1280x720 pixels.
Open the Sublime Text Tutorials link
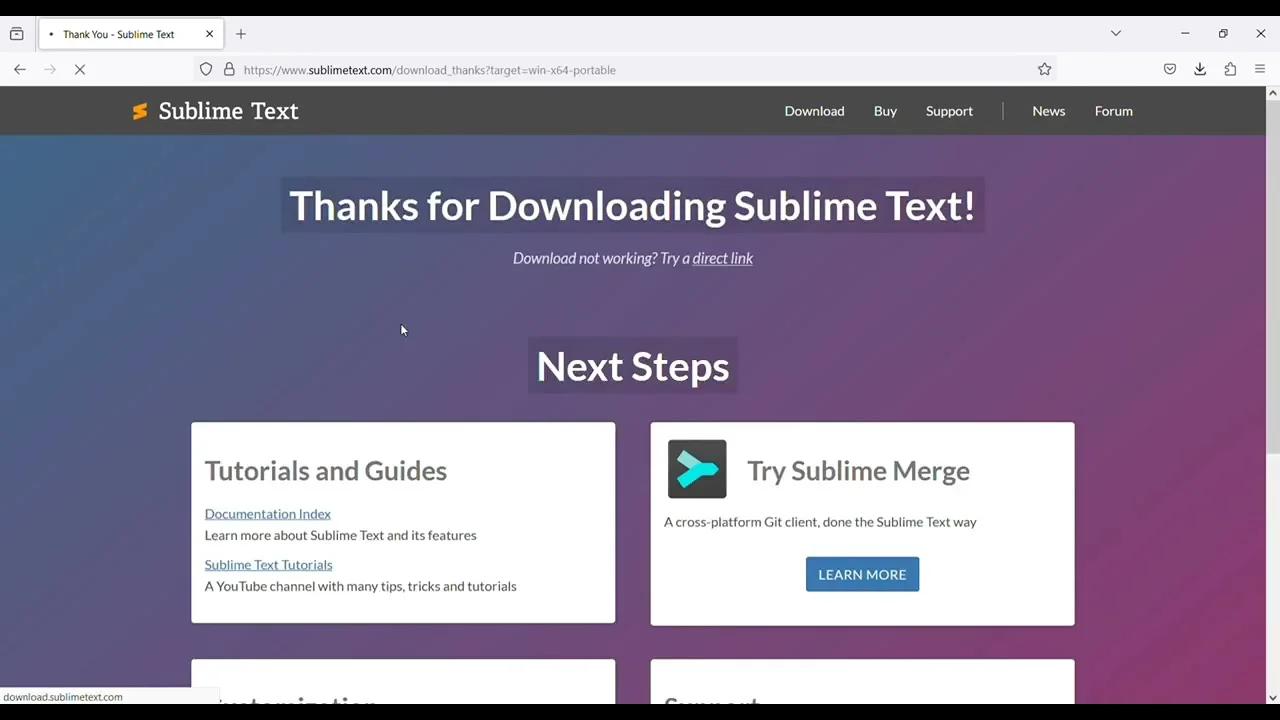point(268,564)
